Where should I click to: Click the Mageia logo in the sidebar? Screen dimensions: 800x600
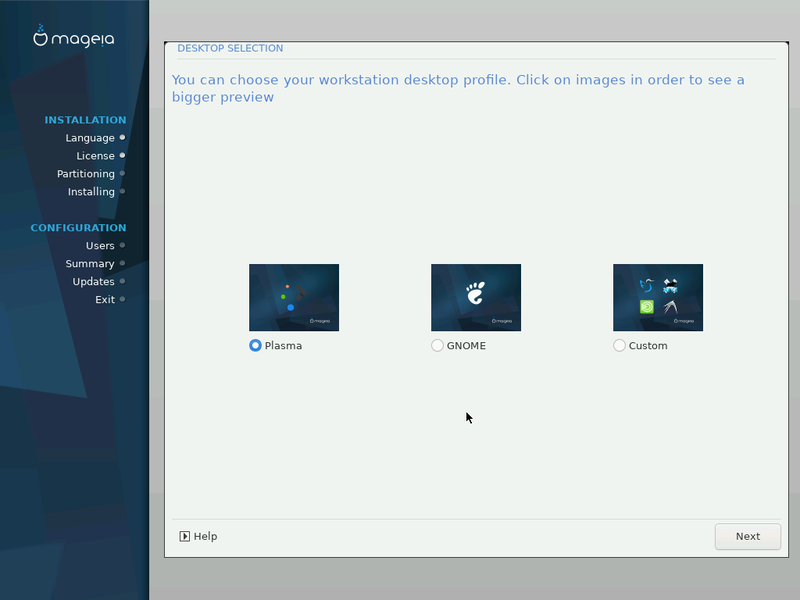pos(74,37)
